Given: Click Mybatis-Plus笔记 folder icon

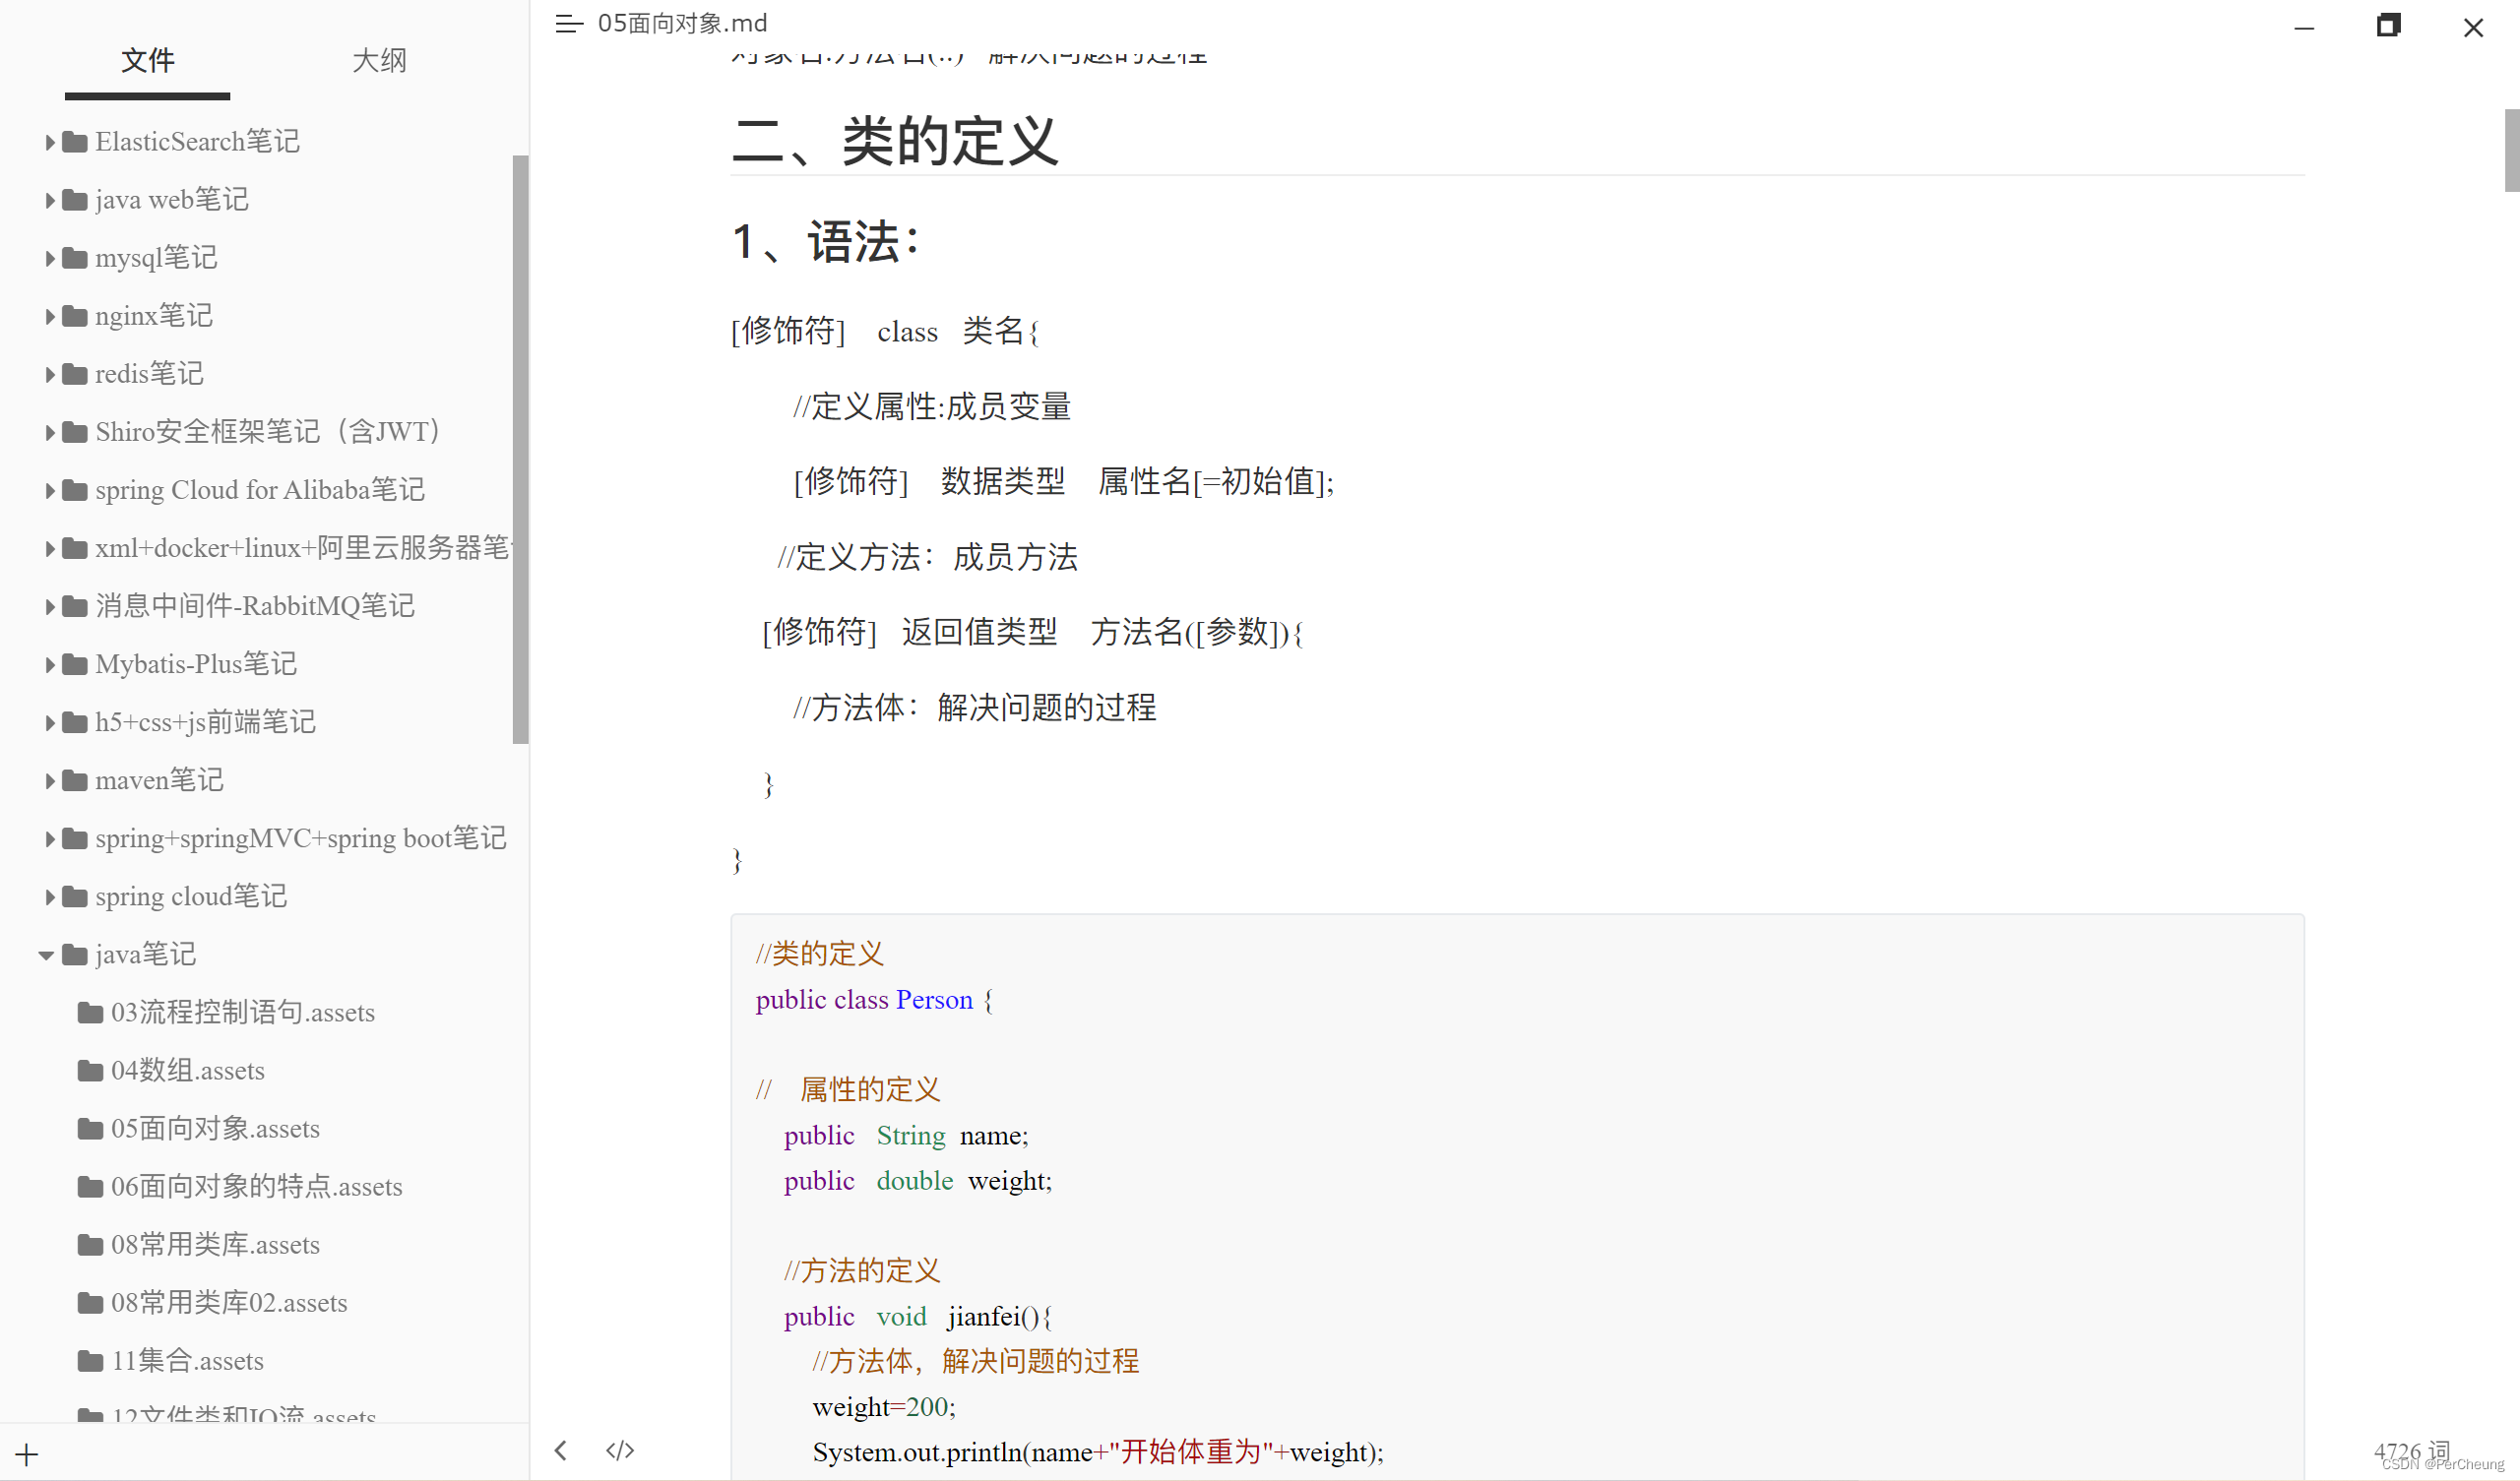Looking at the screenshot, I should [75, 664].
